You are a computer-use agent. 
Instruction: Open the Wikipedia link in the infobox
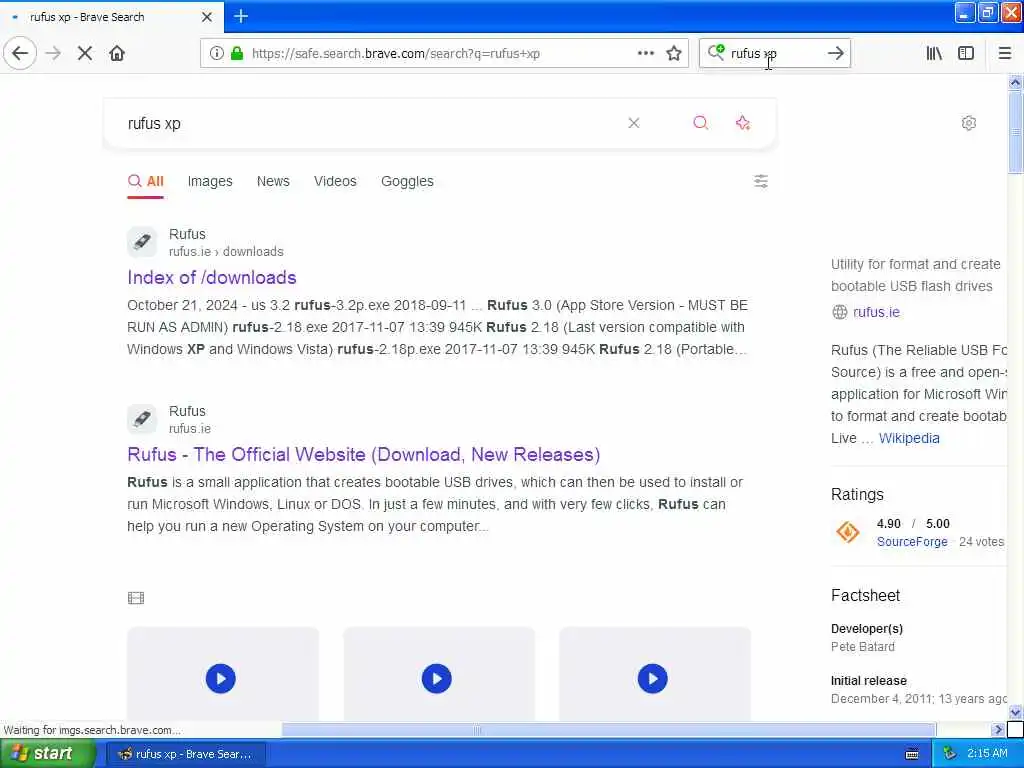909,438
